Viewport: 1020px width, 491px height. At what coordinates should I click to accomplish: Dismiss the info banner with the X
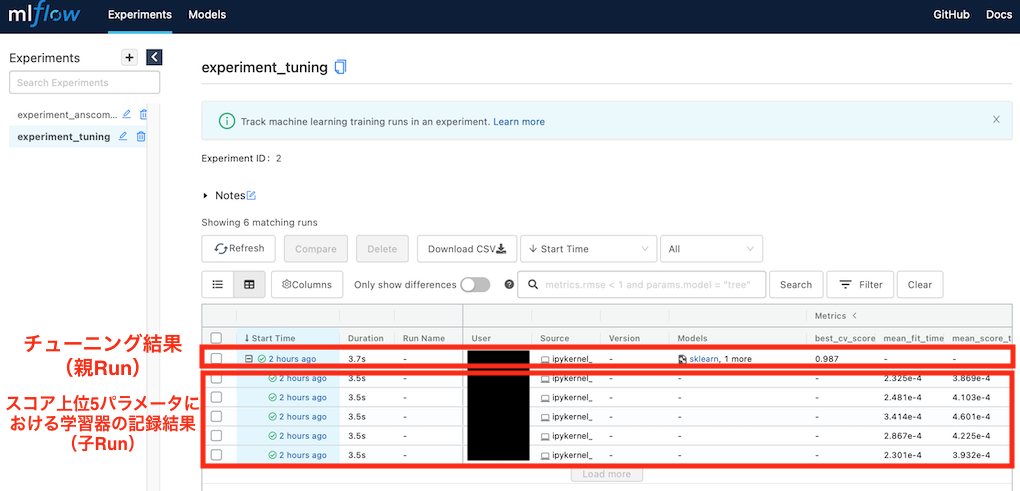click(x=996, y=120)
